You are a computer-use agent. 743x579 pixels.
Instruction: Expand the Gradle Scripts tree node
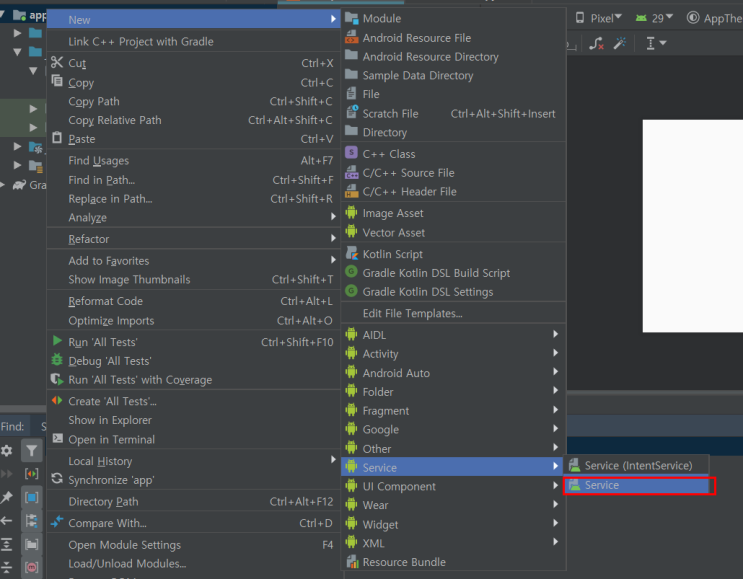pyautogui.click(x=2, y=185)
